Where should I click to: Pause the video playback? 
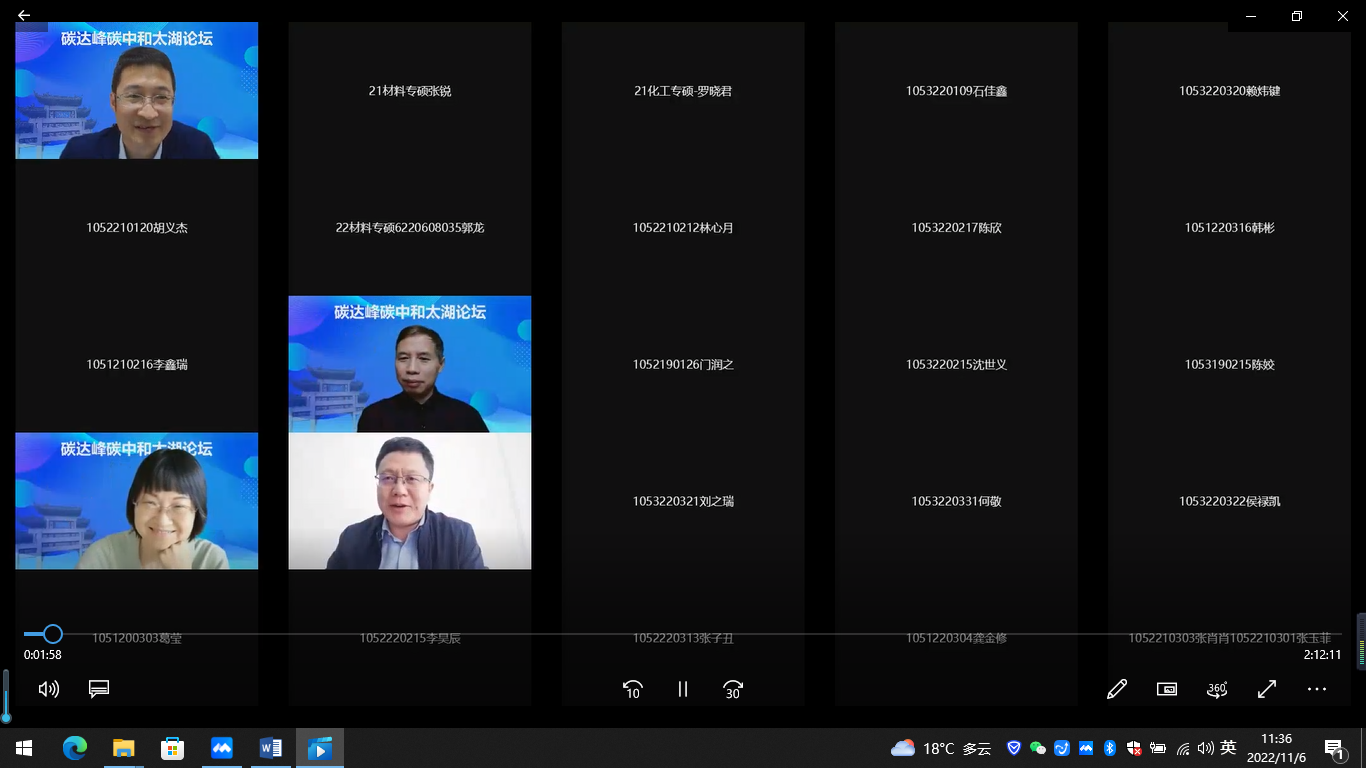[x=683, y=689]
